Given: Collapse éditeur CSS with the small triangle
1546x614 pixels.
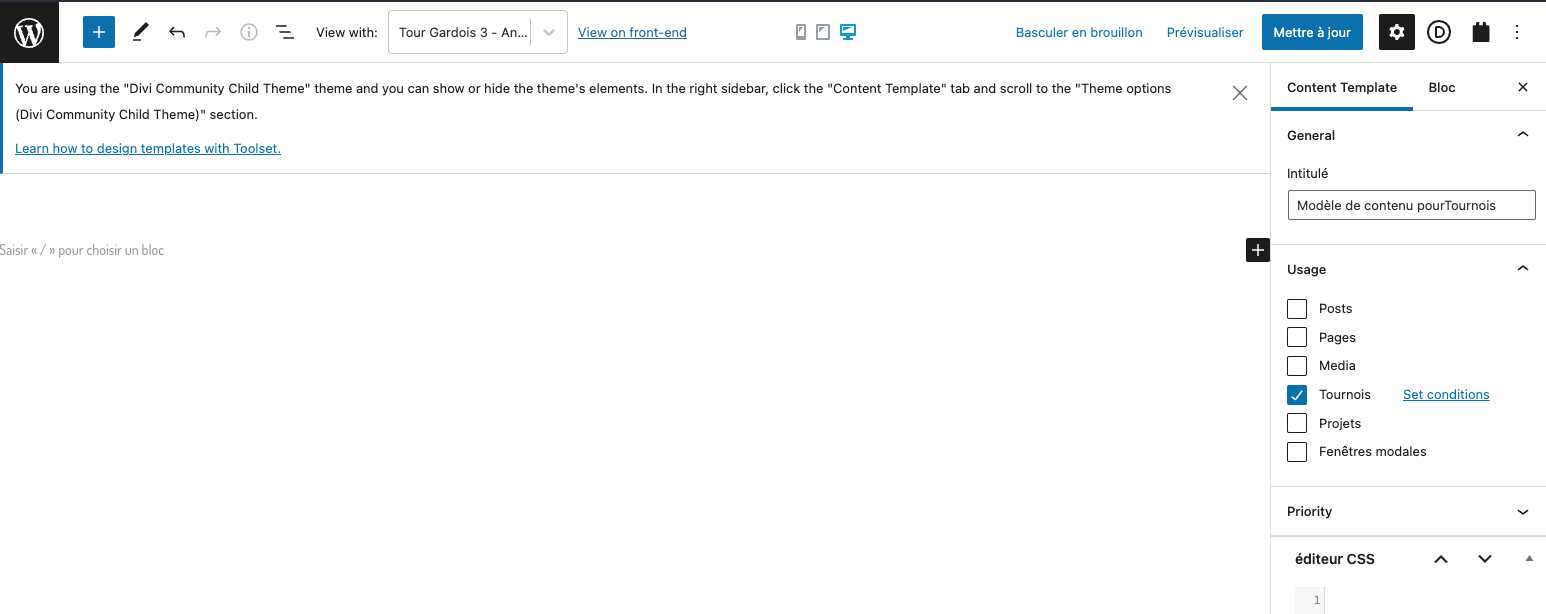Looking at the screenshot, I should click(x=1529, y=558).
